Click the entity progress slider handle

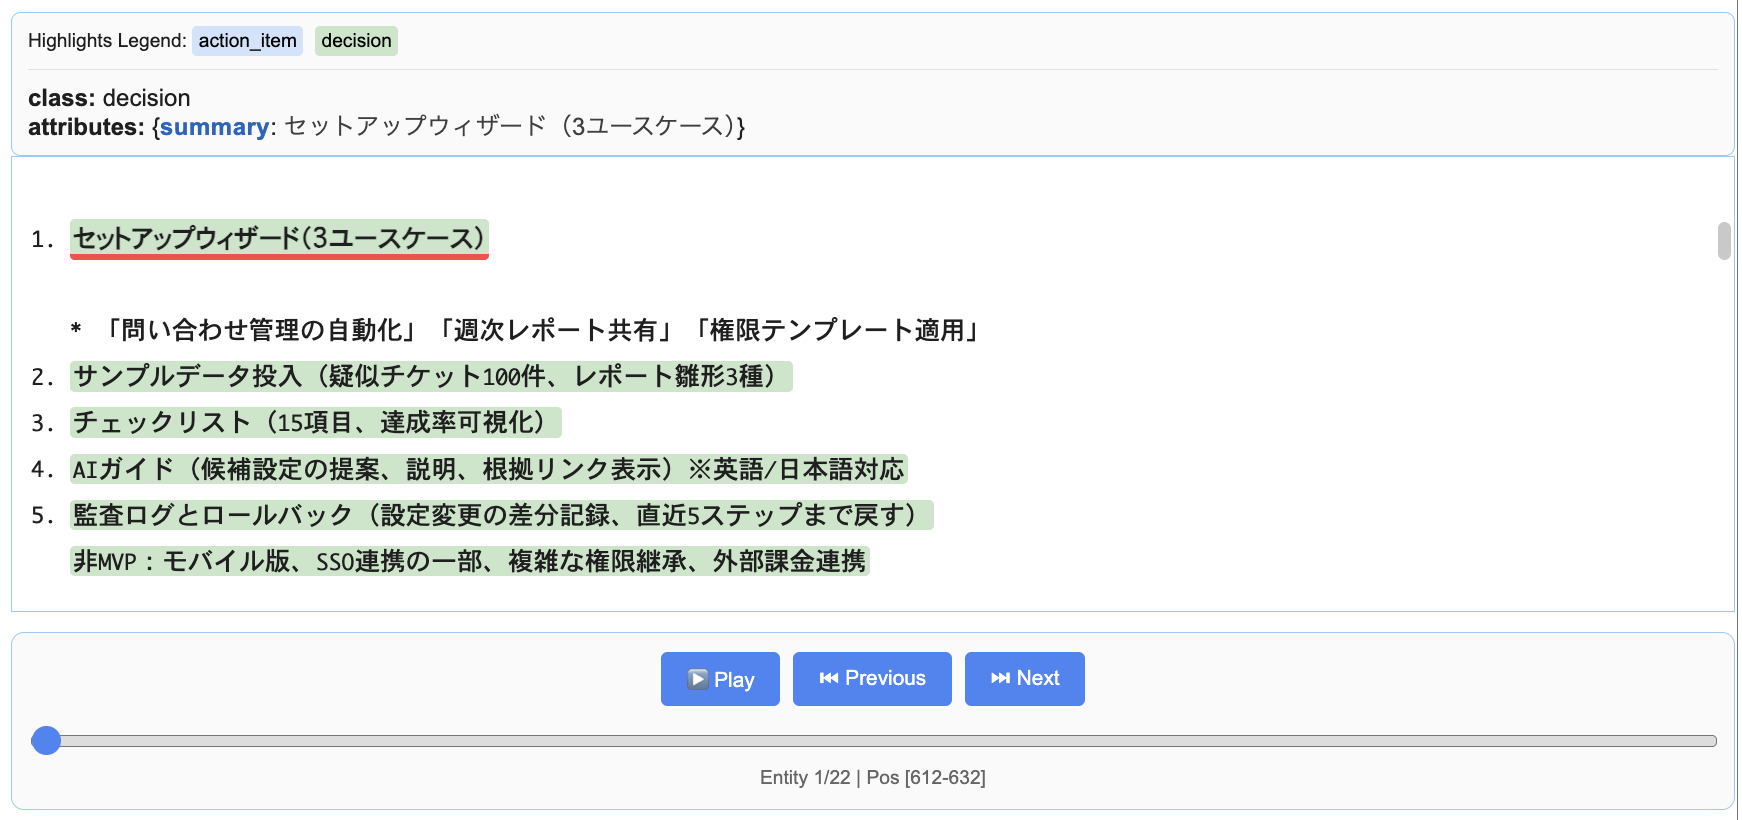(x=46, y=741)
